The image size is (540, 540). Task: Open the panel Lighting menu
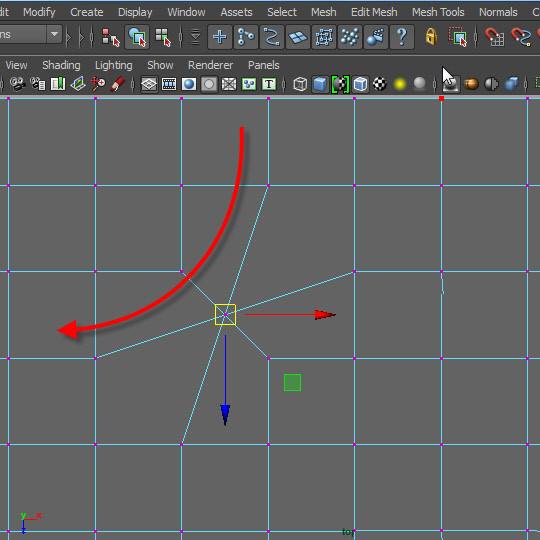pos(114,65)
